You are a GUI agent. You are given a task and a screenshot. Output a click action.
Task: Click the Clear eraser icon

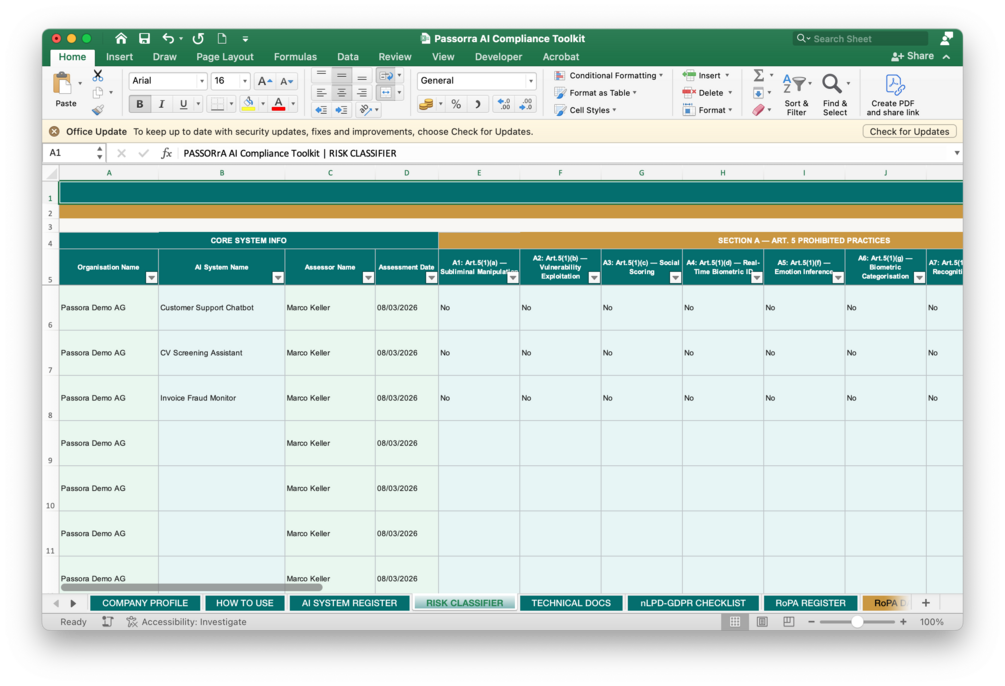pyautogui.click(x=758, y=110)
